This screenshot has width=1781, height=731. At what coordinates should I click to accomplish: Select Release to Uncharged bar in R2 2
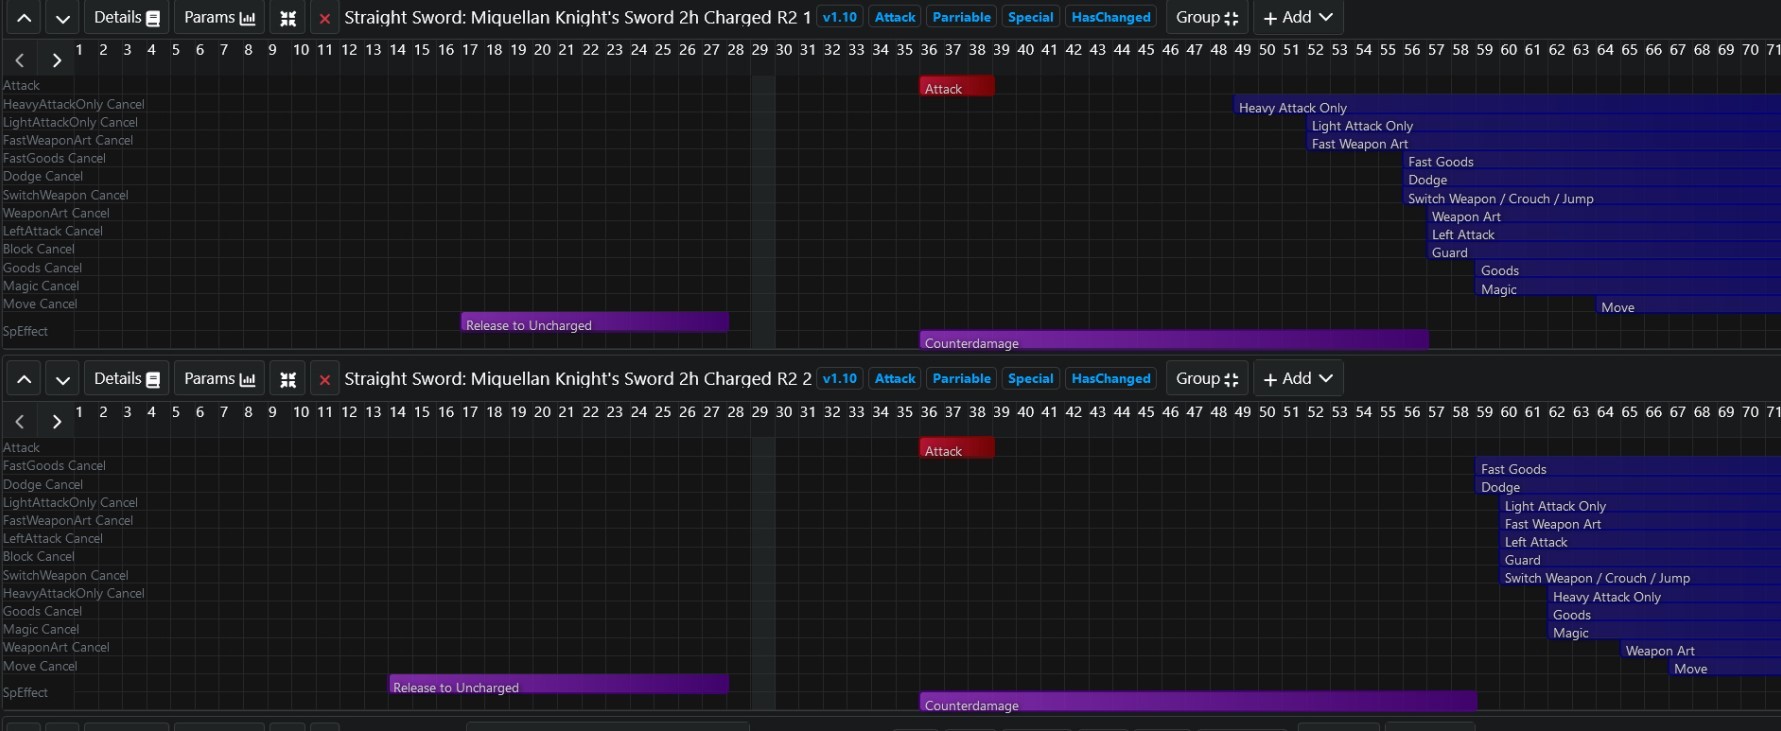pyautogui.click(x=559, y=685)
